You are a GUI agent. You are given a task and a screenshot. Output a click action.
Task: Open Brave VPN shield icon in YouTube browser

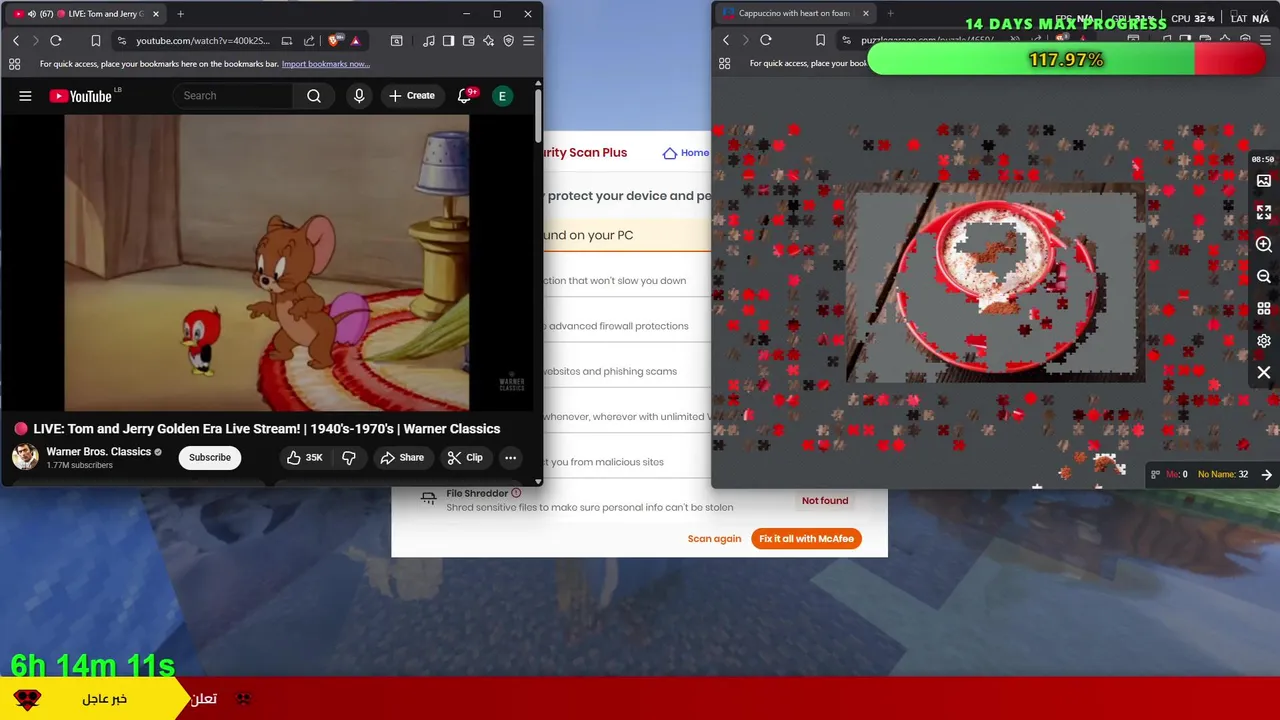coord(508,41)
